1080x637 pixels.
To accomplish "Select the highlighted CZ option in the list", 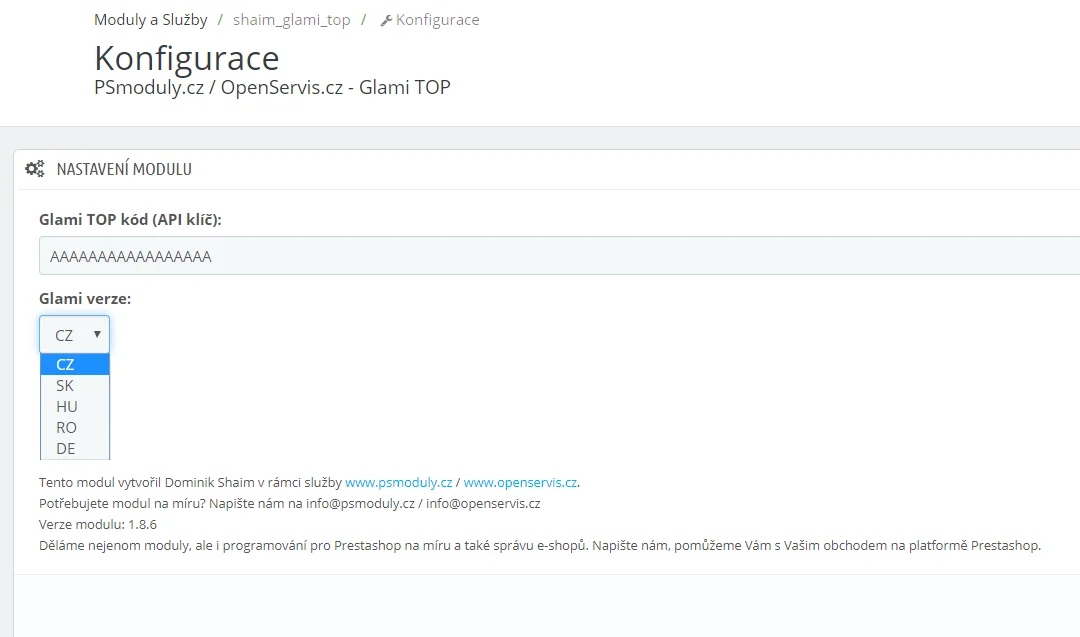I will (66, 364).
